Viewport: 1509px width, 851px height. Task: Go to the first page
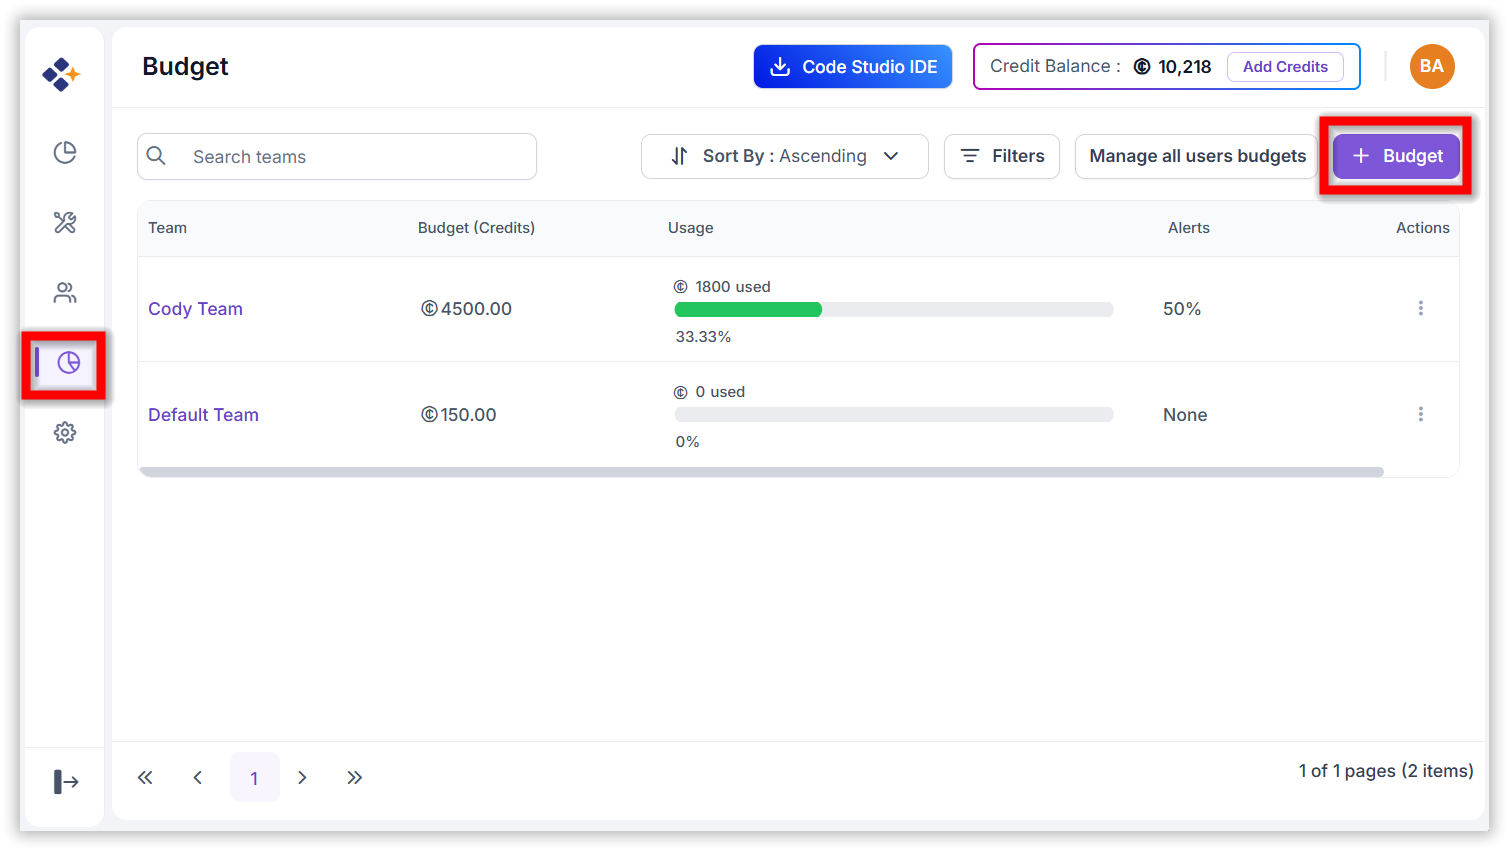click(x=145, y=777)
